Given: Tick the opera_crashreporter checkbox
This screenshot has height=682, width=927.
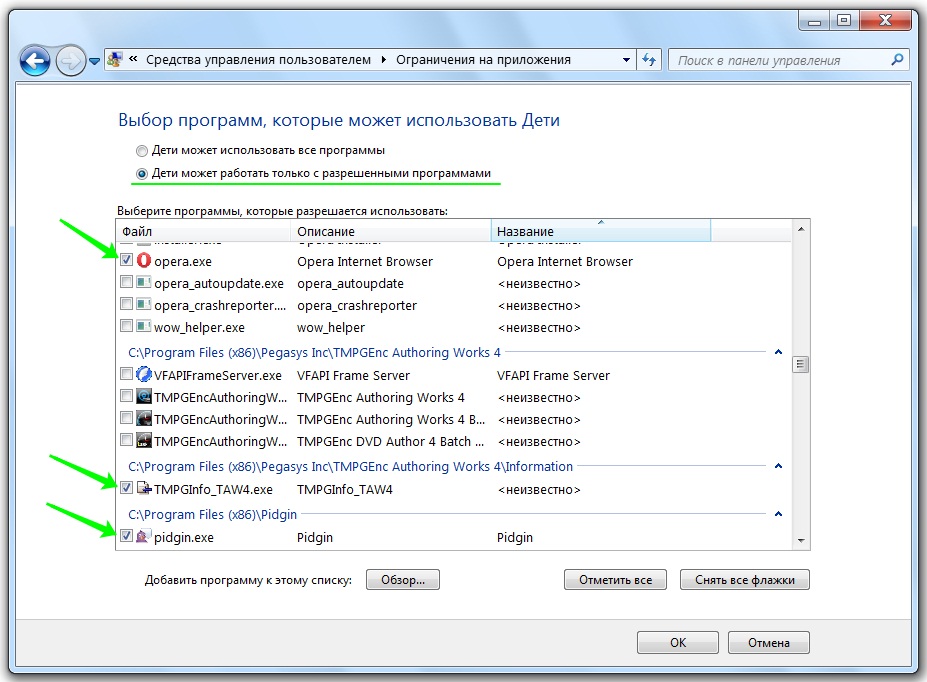Looking at the screenshot, I should tap(126, 304).
